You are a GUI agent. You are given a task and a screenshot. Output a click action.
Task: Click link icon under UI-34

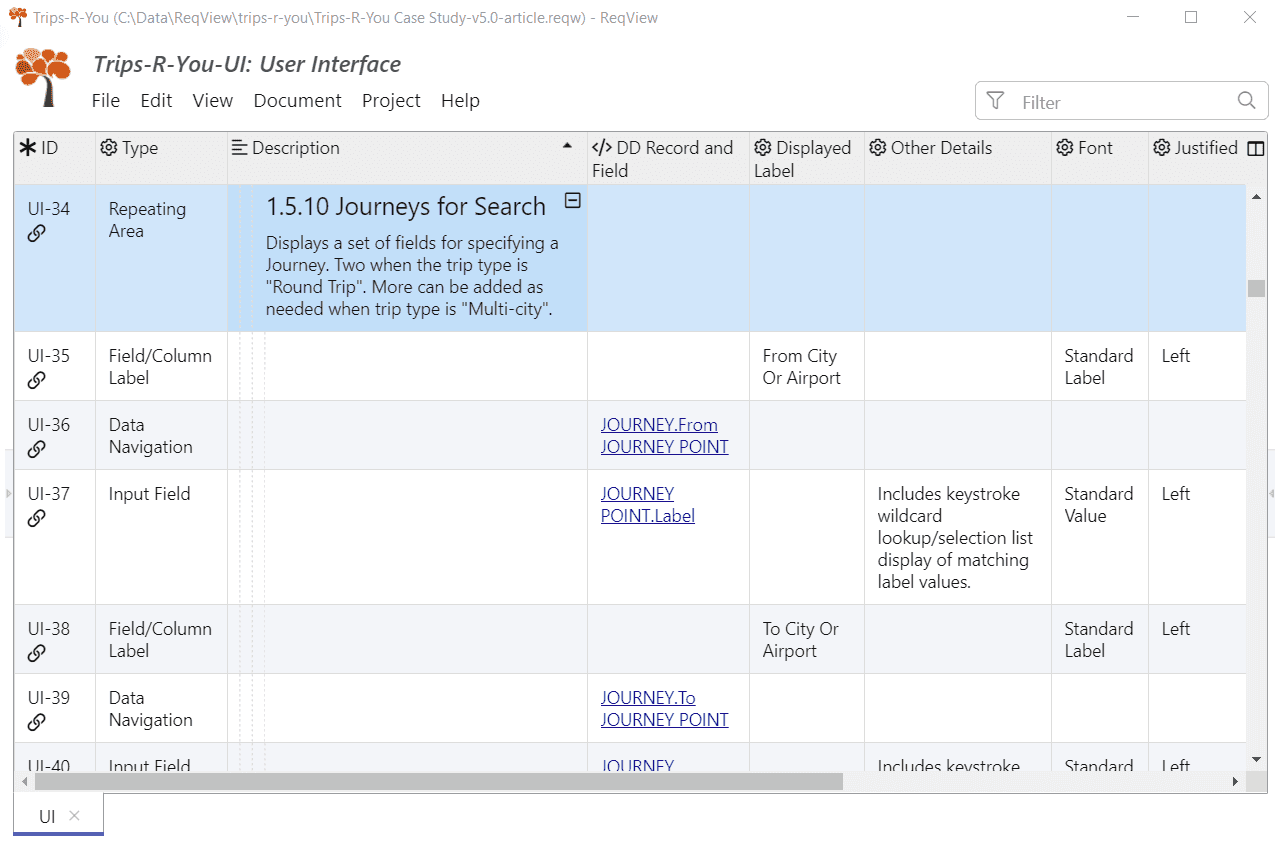click(x=37, y=233)
